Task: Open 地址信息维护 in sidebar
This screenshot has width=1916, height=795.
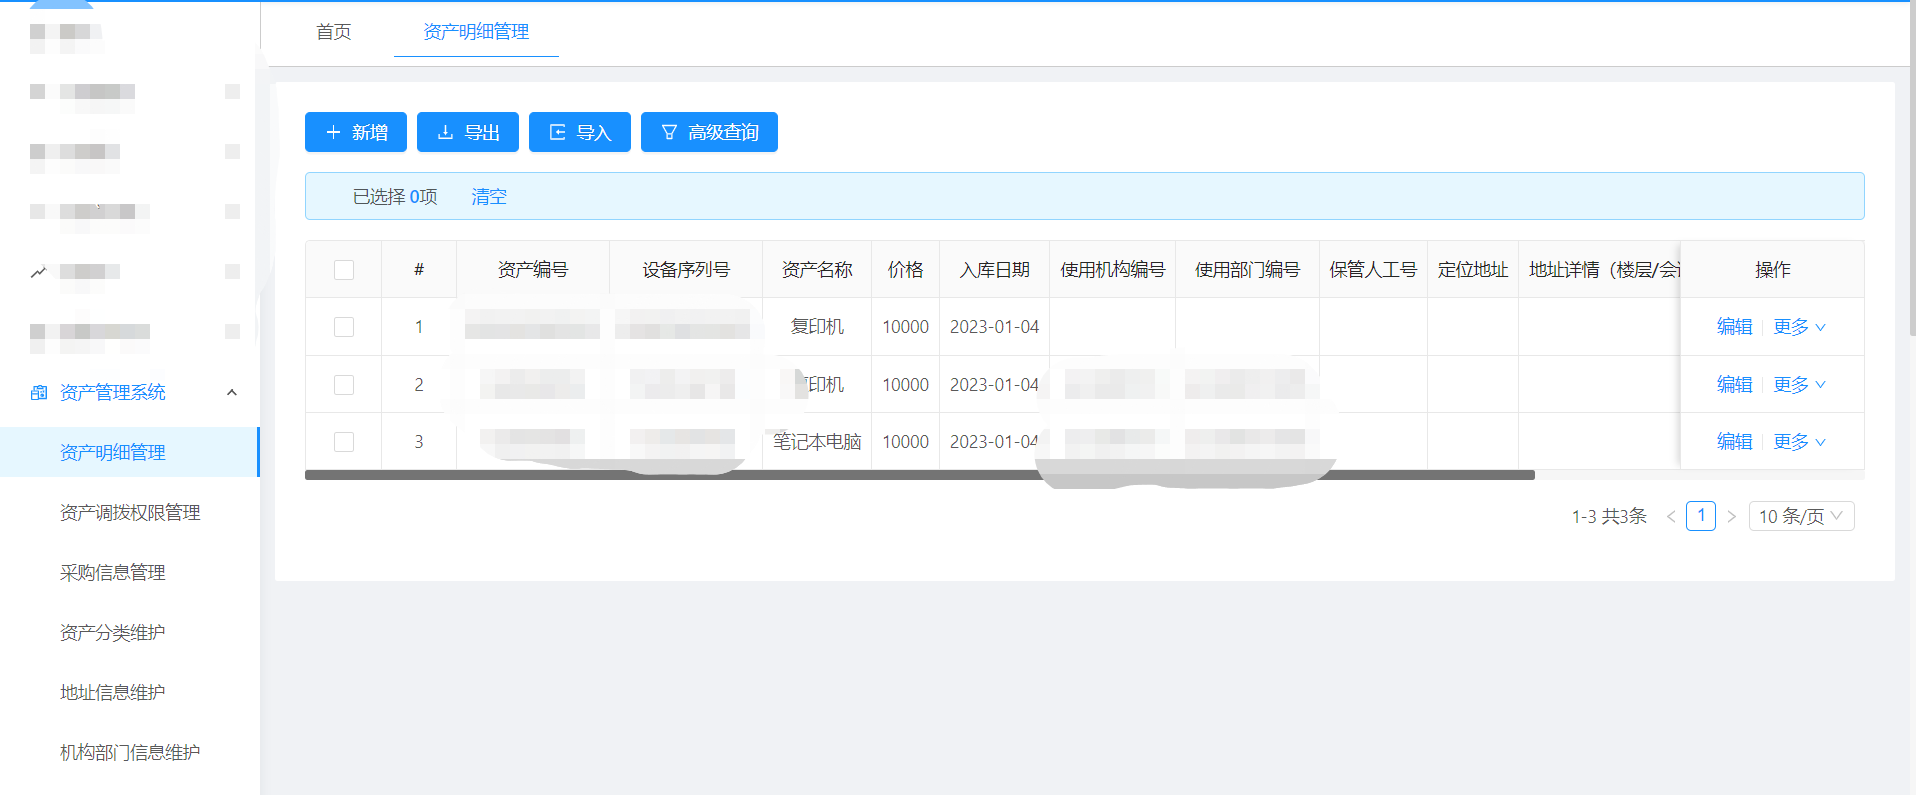Action: click(130, 692)
